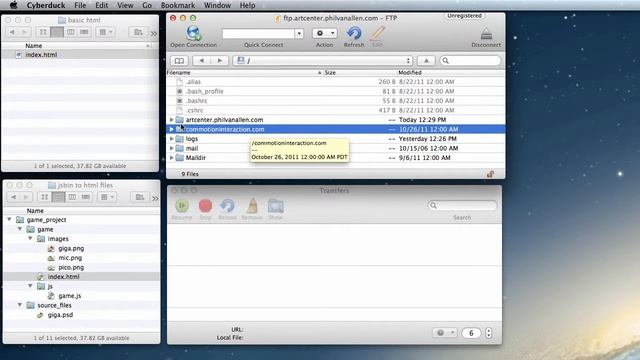This screenshot has height=360, width=640.
Task: Click the Show icon in Transfers
Action: pyautogui.click(x=276, y=206)
